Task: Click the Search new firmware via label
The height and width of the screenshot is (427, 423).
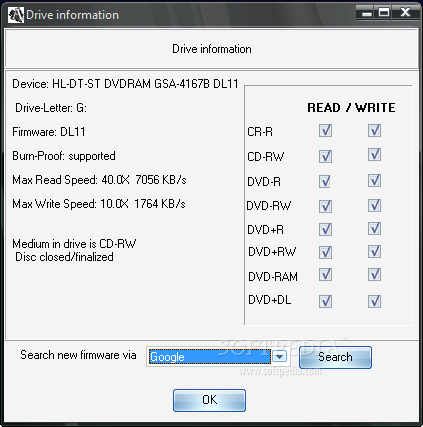Action: 78,355
